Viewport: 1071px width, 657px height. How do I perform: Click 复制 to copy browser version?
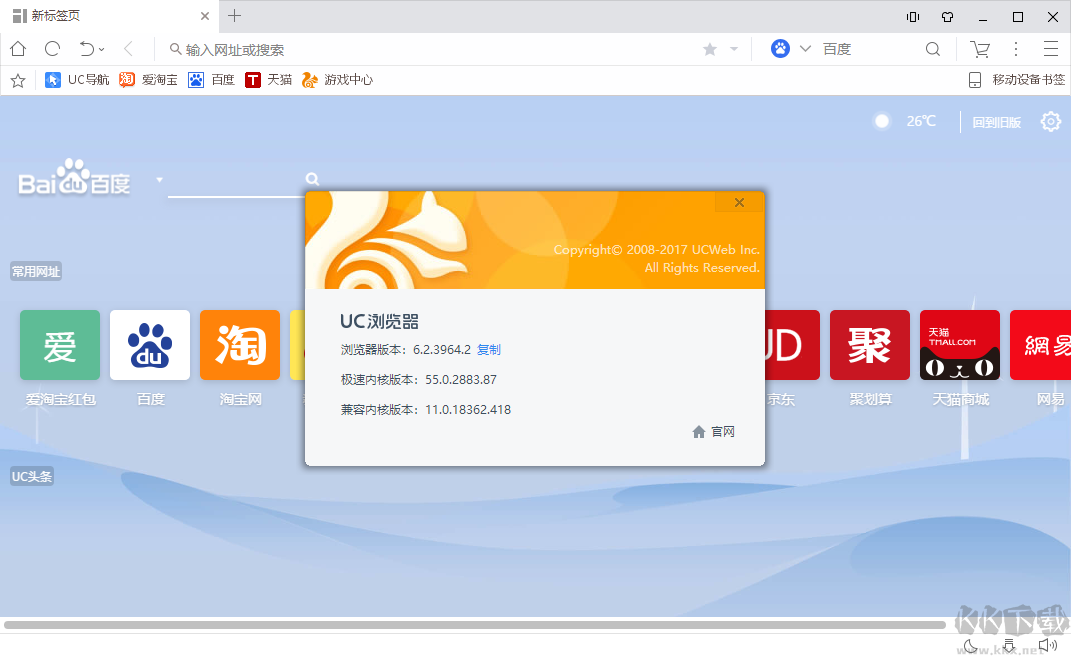coord(490,349)
